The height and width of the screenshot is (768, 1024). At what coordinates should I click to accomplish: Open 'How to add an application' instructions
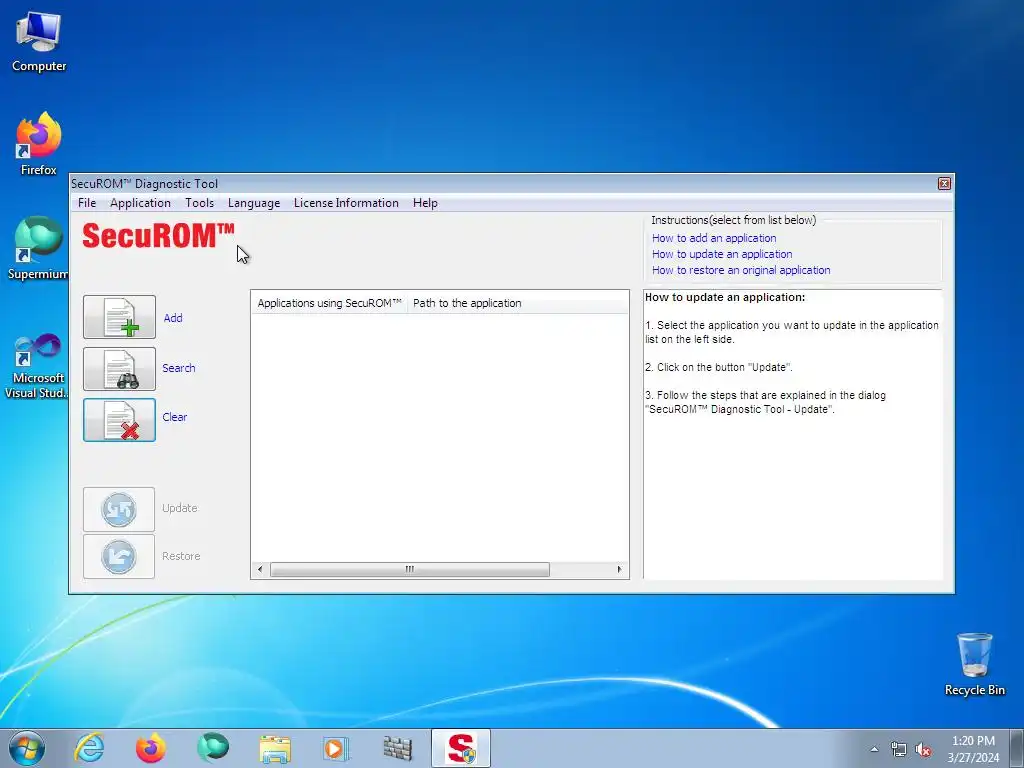[x=714, y=238]
